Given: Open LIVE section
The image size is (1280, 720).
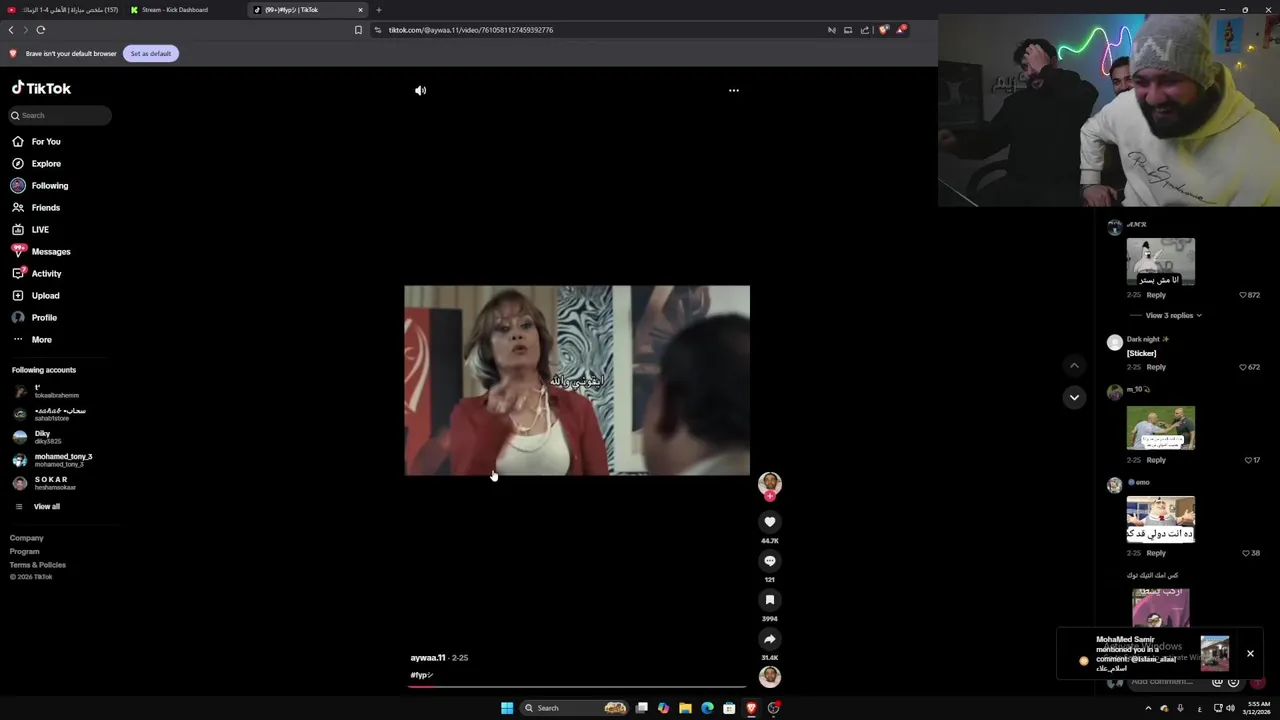Looking at the screenshot, I should [40, 230].
